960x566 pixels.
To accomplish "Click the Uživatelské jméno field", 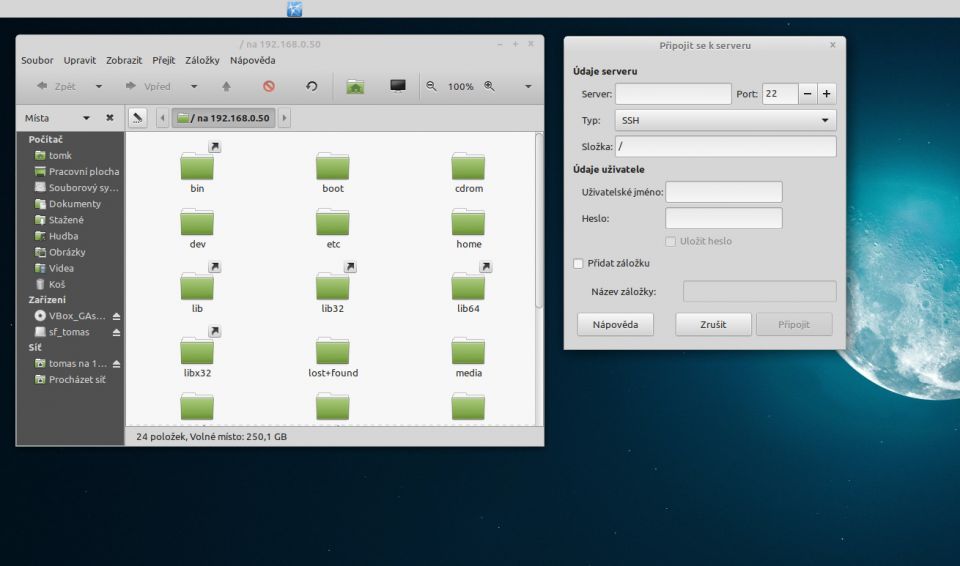I will click(x=724, y=192).
